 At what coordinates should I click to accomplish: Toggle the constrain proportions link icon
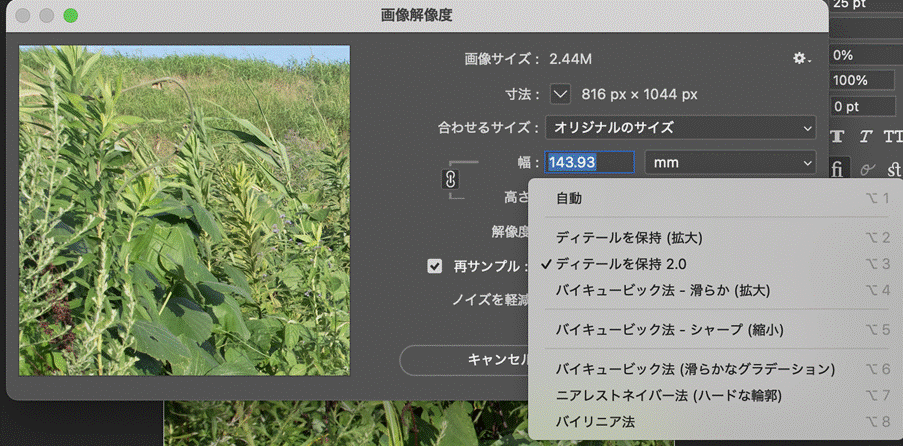450,180
